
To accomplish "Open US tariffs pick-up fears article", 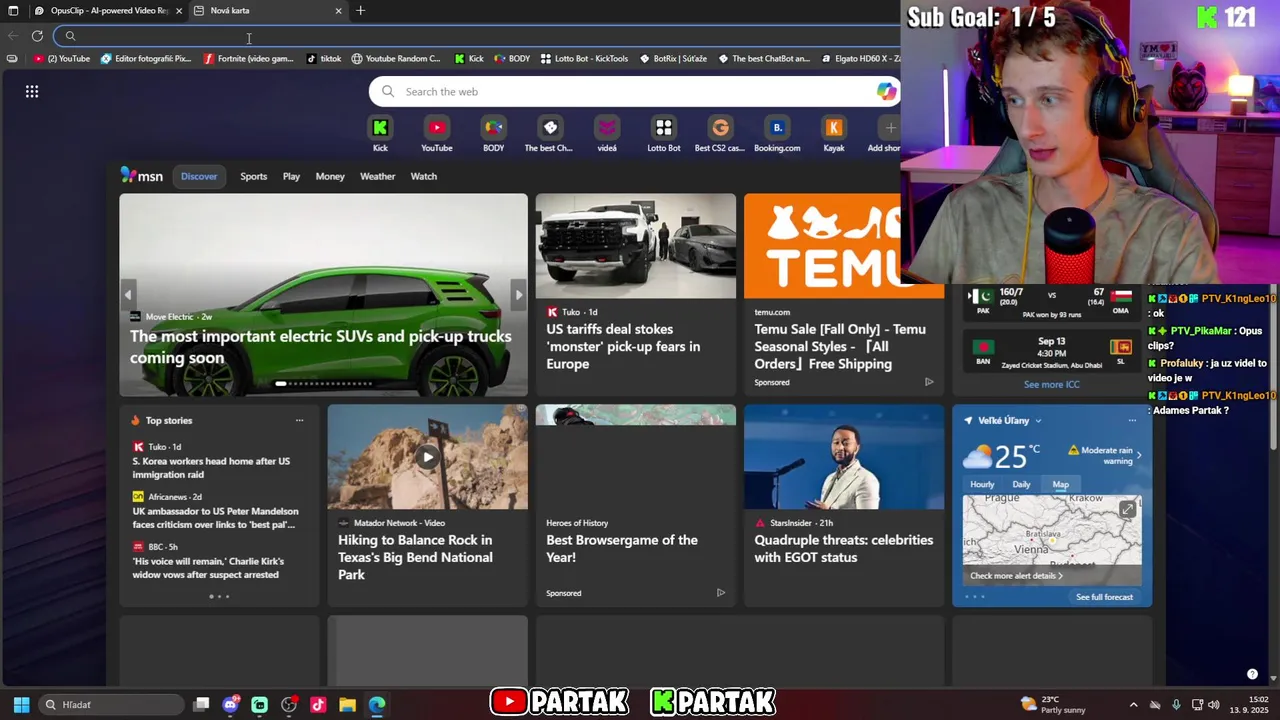I will [x=623, y=346].
